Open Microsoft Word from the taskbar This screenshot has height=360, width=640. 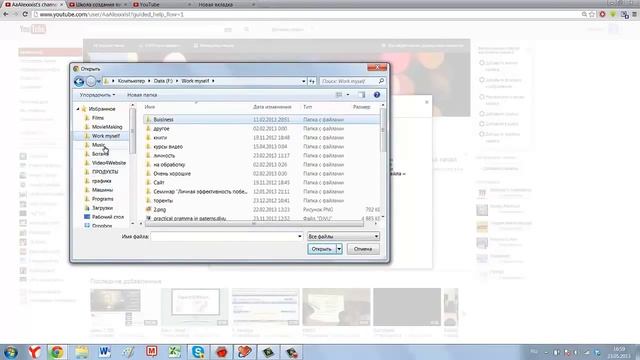tap(104, 352)
